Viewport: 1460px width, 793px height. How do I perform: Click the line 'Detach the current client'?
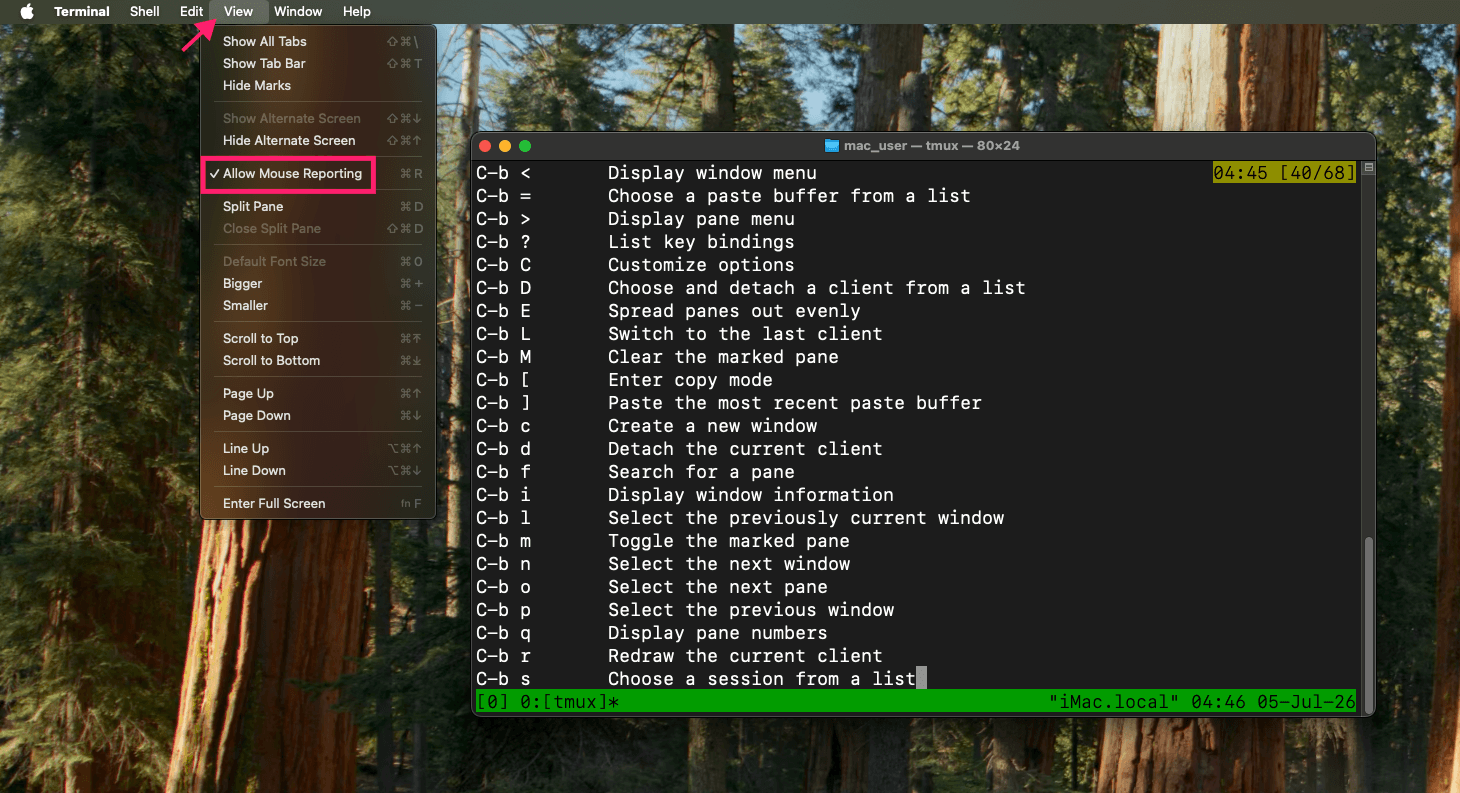(x=745, y=449)
